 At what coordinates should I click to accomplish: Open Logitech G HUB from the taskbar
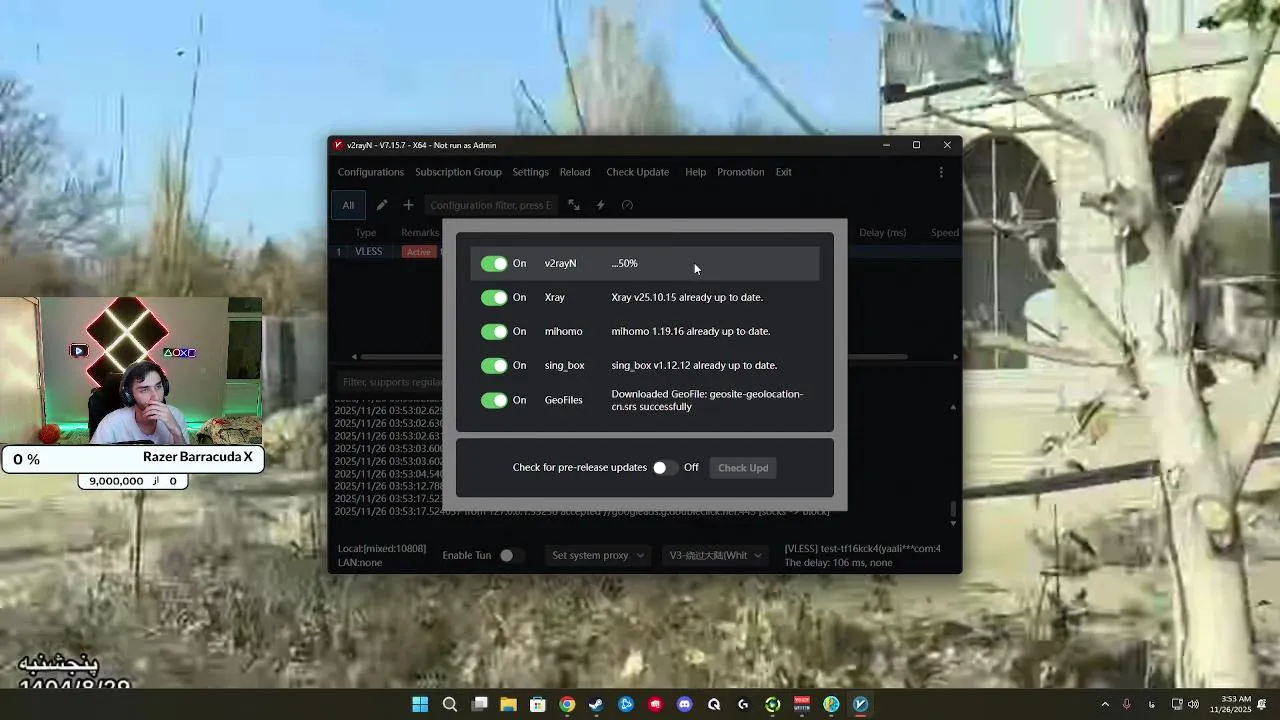pyautogui.click(x=743, y=705)
